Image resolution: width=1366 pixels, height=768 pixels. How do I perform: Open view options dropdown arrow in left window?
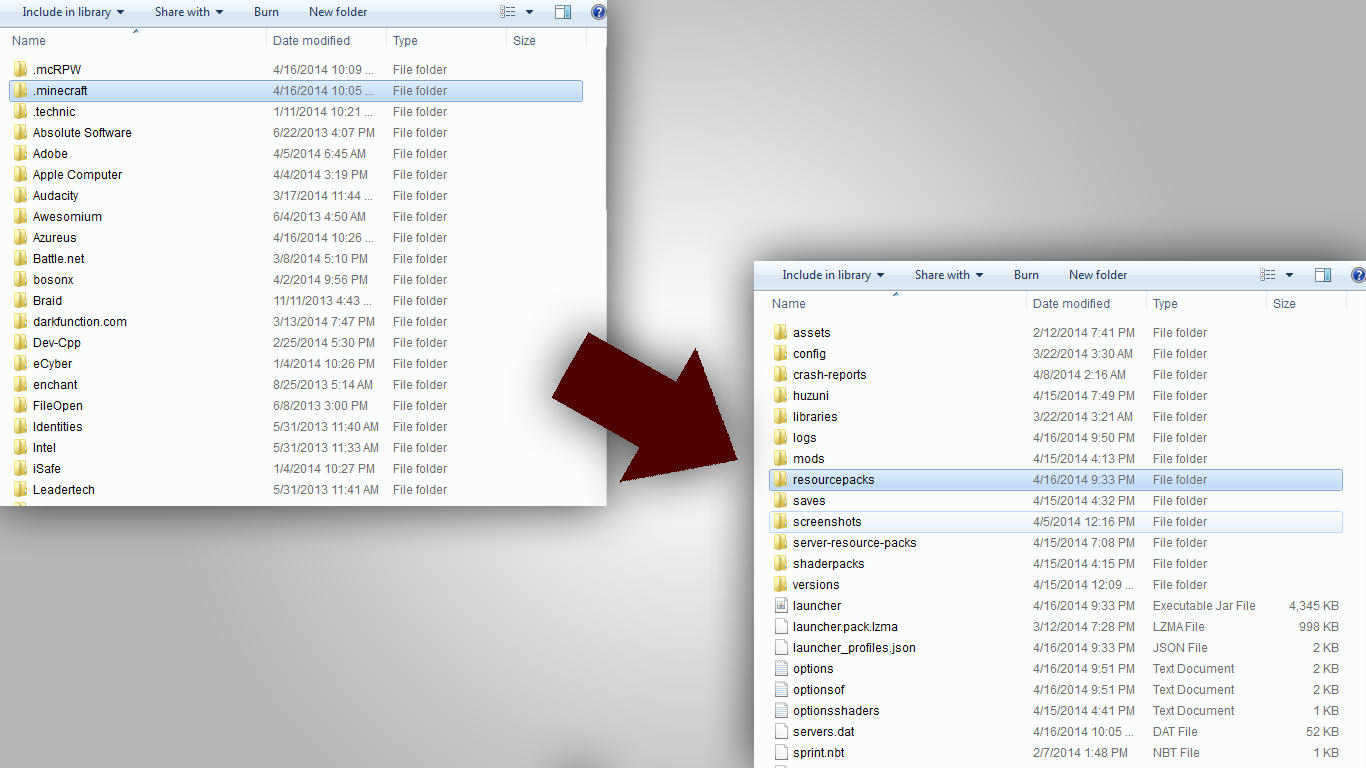529,12
